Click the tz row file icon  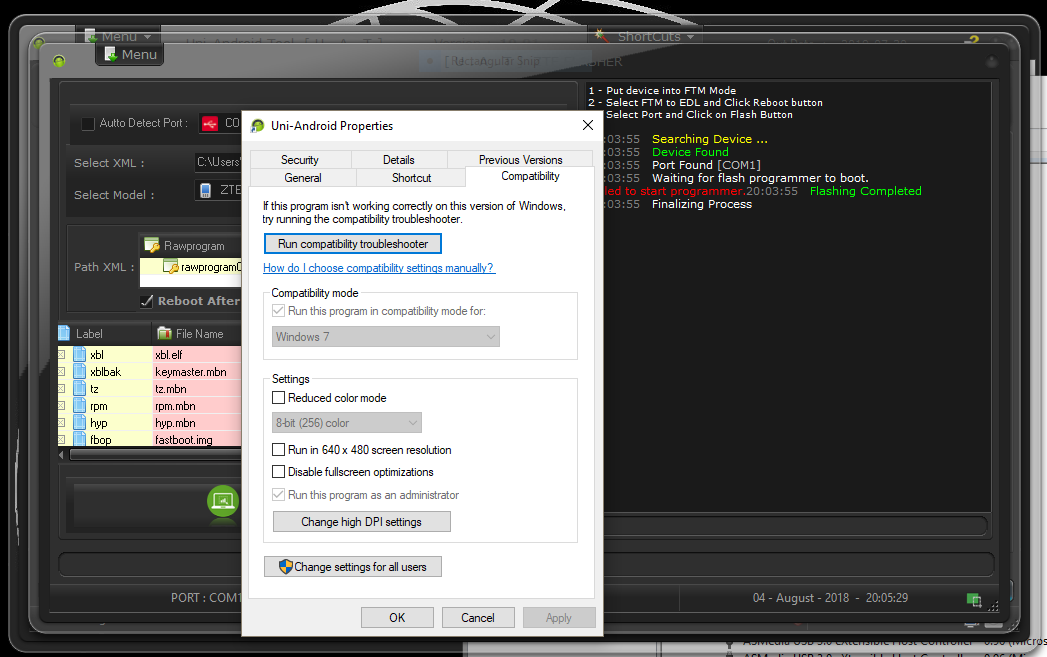pos(79,389)
